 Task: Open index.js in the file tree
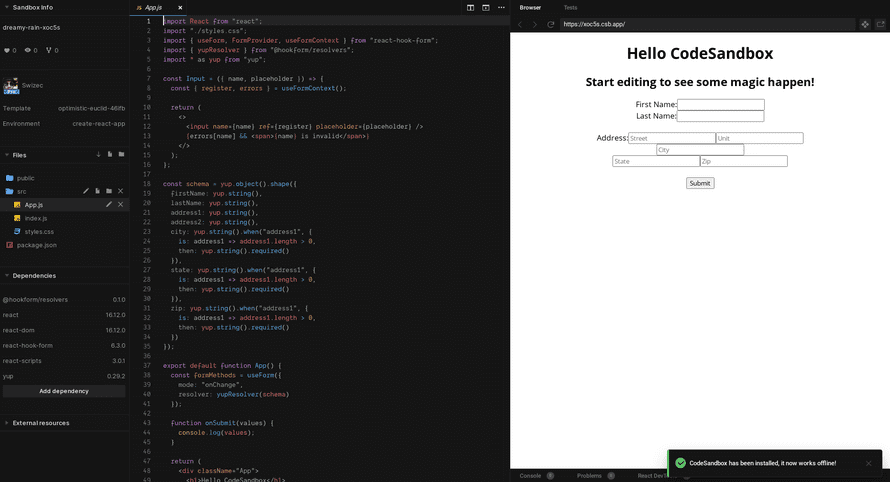click(36, 218)
